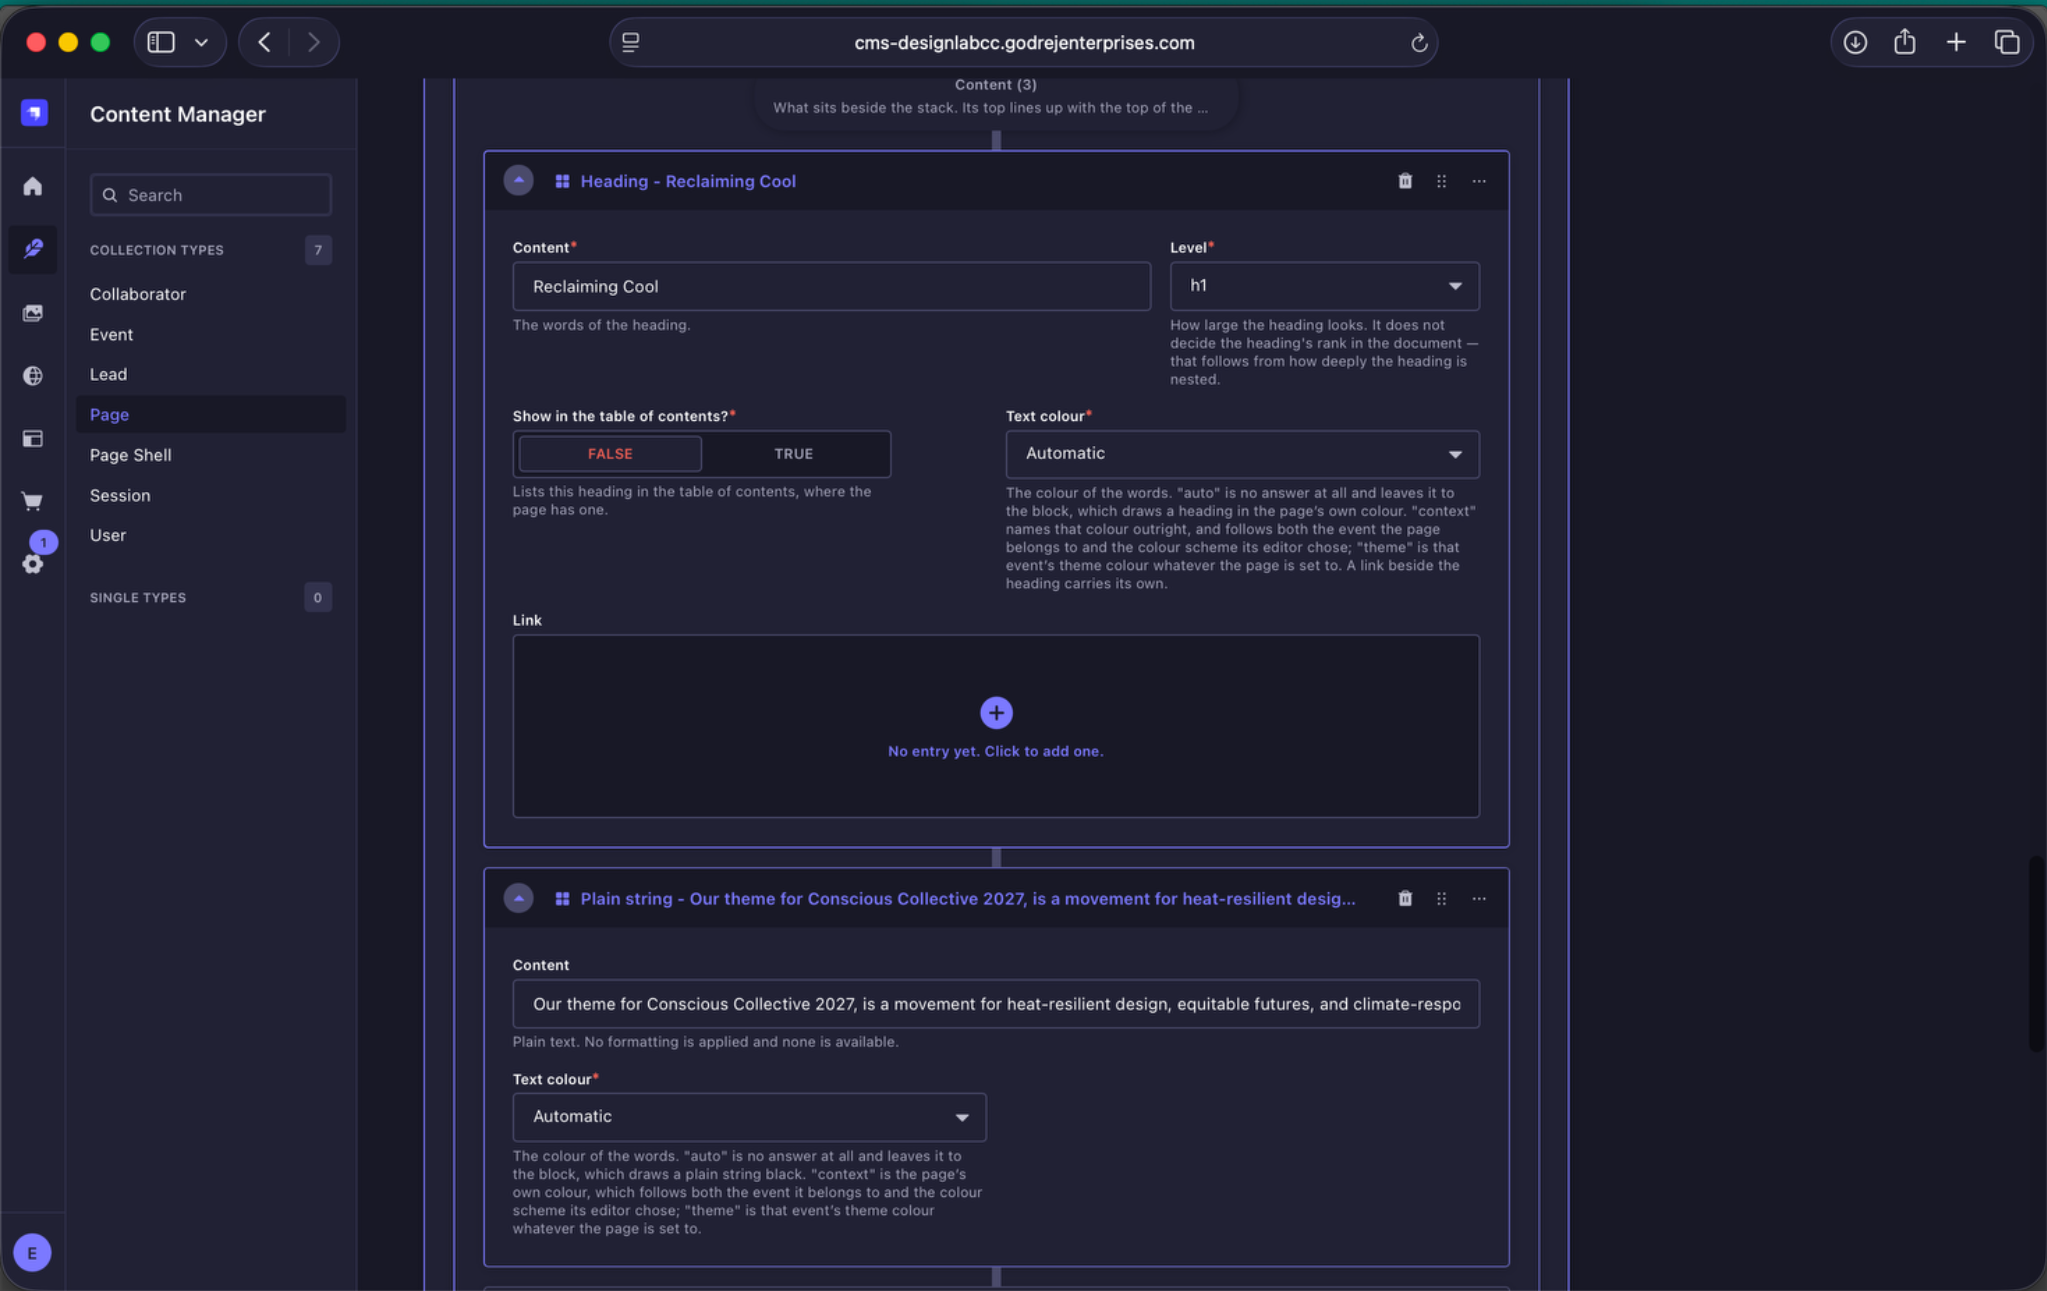Image resolution: width=2047 pixels, height=1291 pixels.
Task: Delete the Plain string block
Action: (1404, 898)
